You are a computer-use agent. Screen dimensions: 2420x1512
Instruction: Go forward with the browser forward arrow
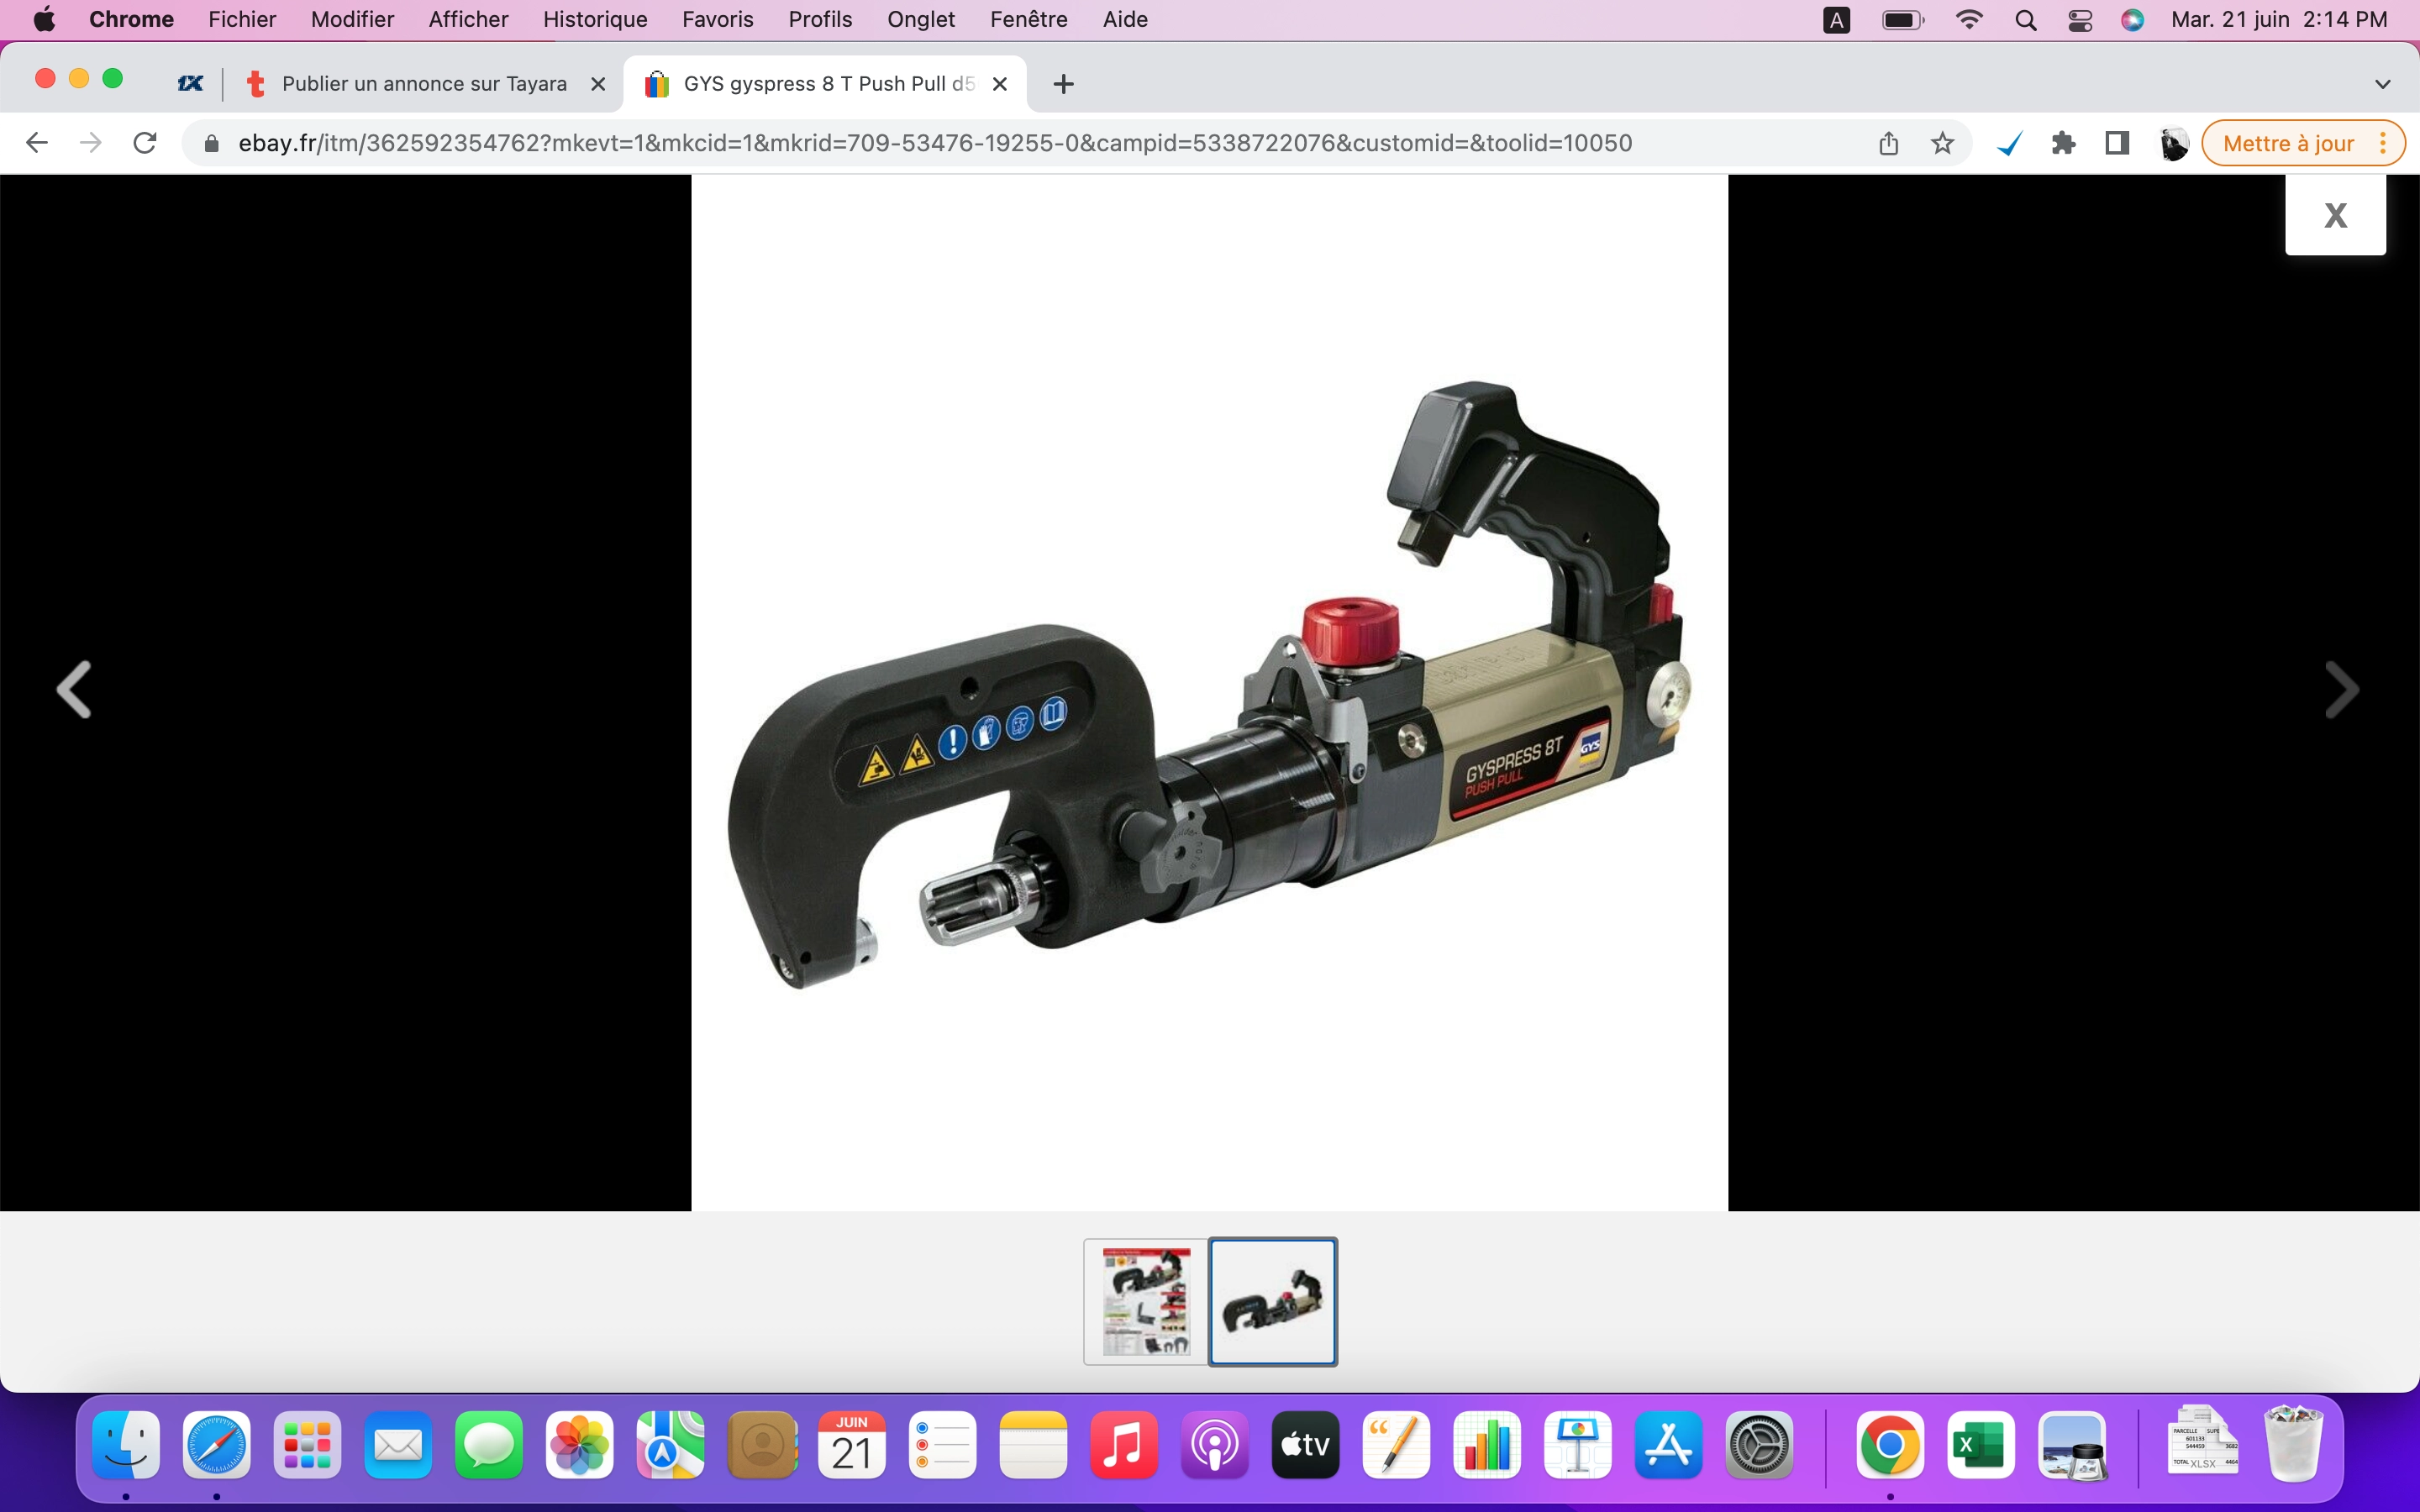(91, 143)
